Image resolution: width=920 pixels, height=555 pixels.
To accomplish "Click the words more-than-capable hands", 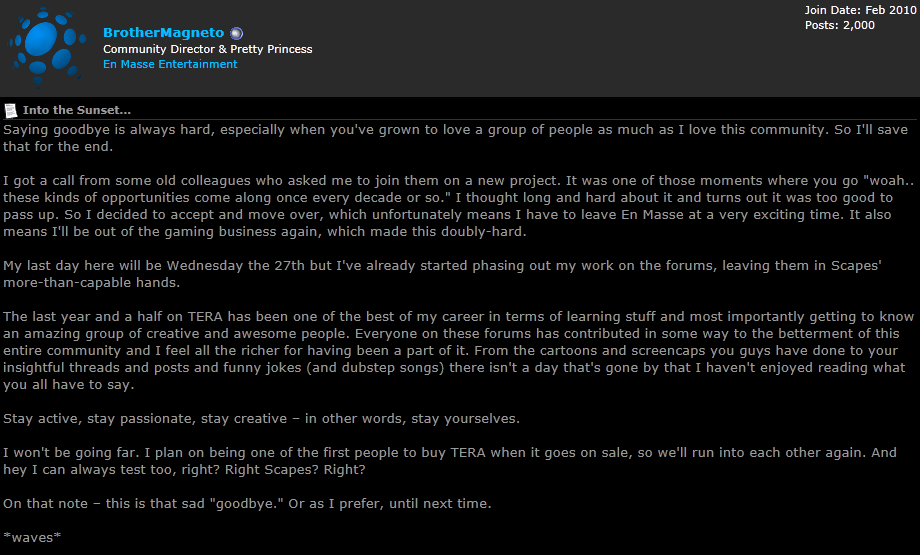I will [91, 283].
